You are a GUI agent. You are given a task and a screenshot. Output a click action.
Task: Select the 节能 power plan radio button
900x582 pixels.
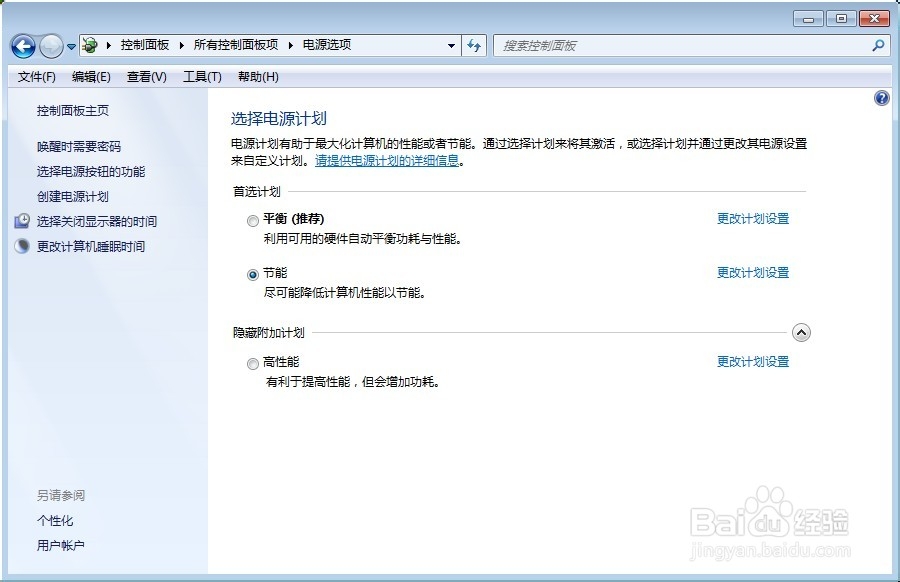(253, 274)
